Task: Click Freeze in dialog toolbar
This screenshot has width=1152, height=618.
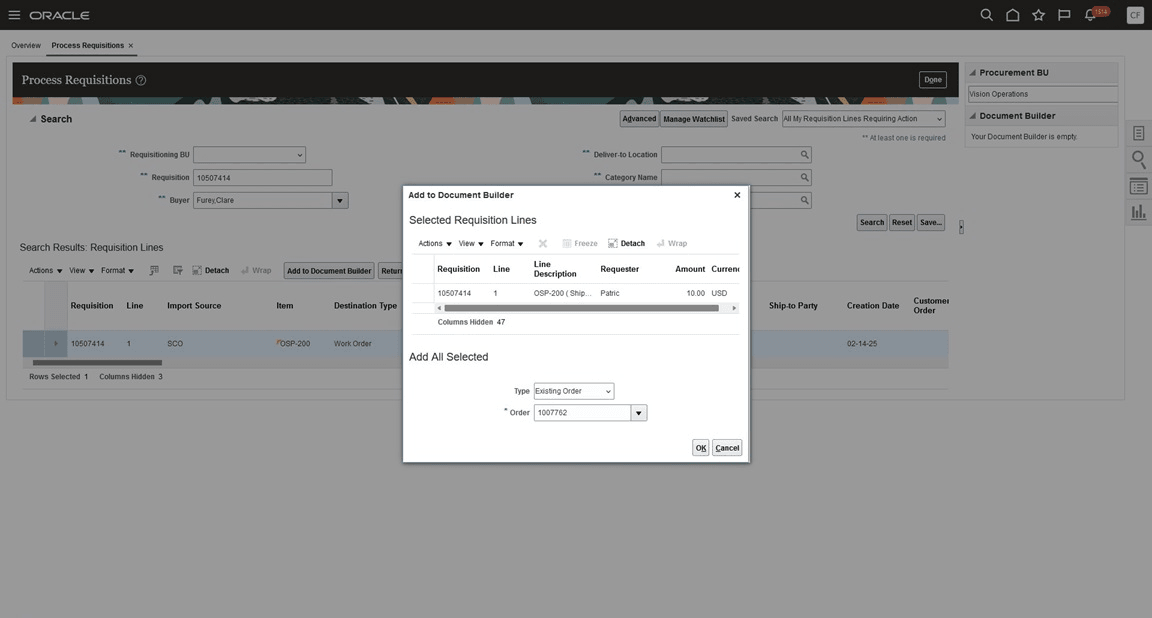Action: (580, 243)
